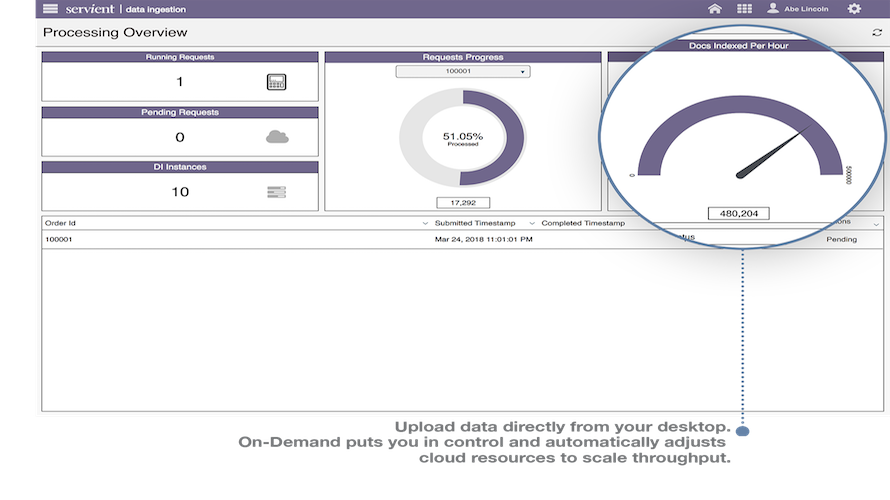Screen dimensions: 890x500
Task: Click the server stack icon in DI Instances
Action: click(x=276, y=192)
